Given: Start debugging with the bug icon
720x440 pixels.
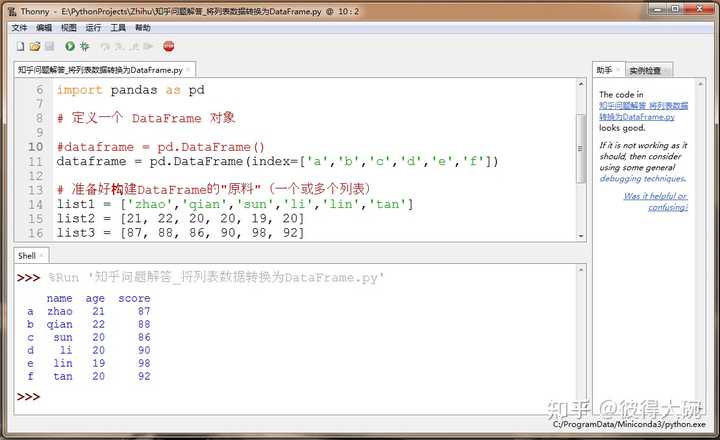Looking at the screenshot, I should tap(84, 46).
